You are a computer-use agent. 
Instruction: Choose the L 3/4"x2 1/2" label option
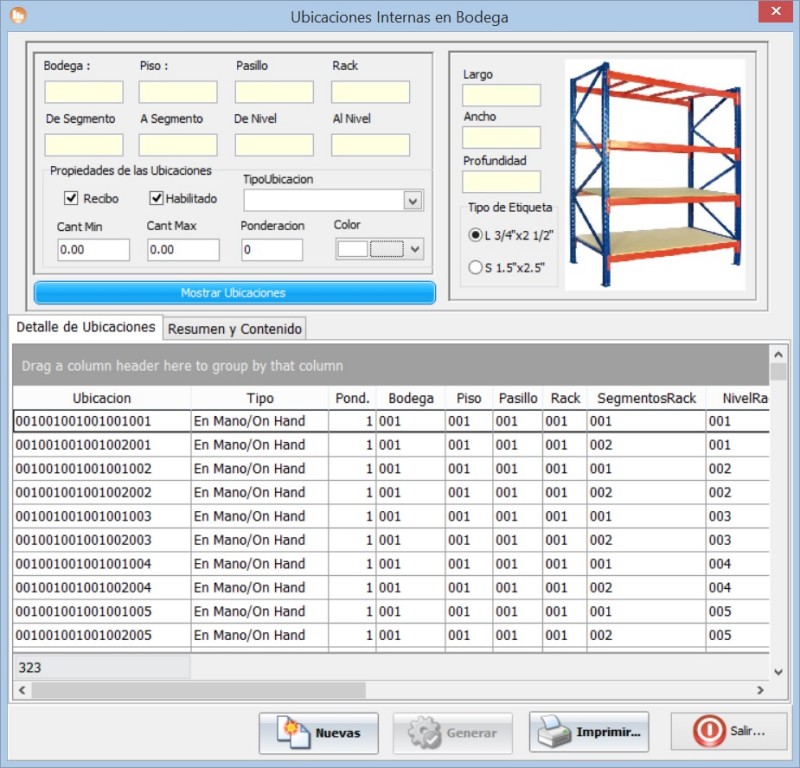point(475,234)
